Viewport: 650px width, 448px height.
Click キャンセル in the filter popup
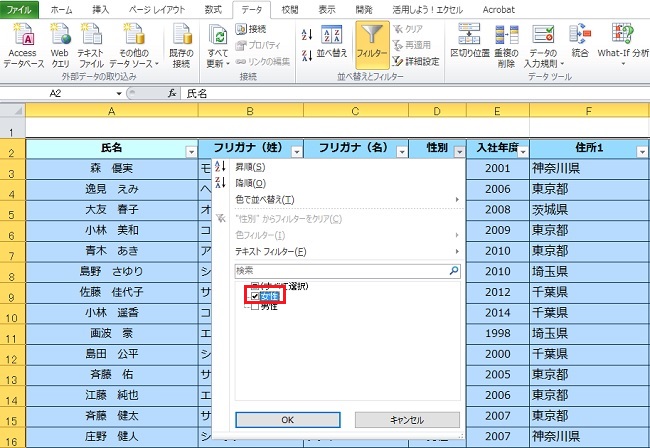pyautogui.click(x=407, y=420)
